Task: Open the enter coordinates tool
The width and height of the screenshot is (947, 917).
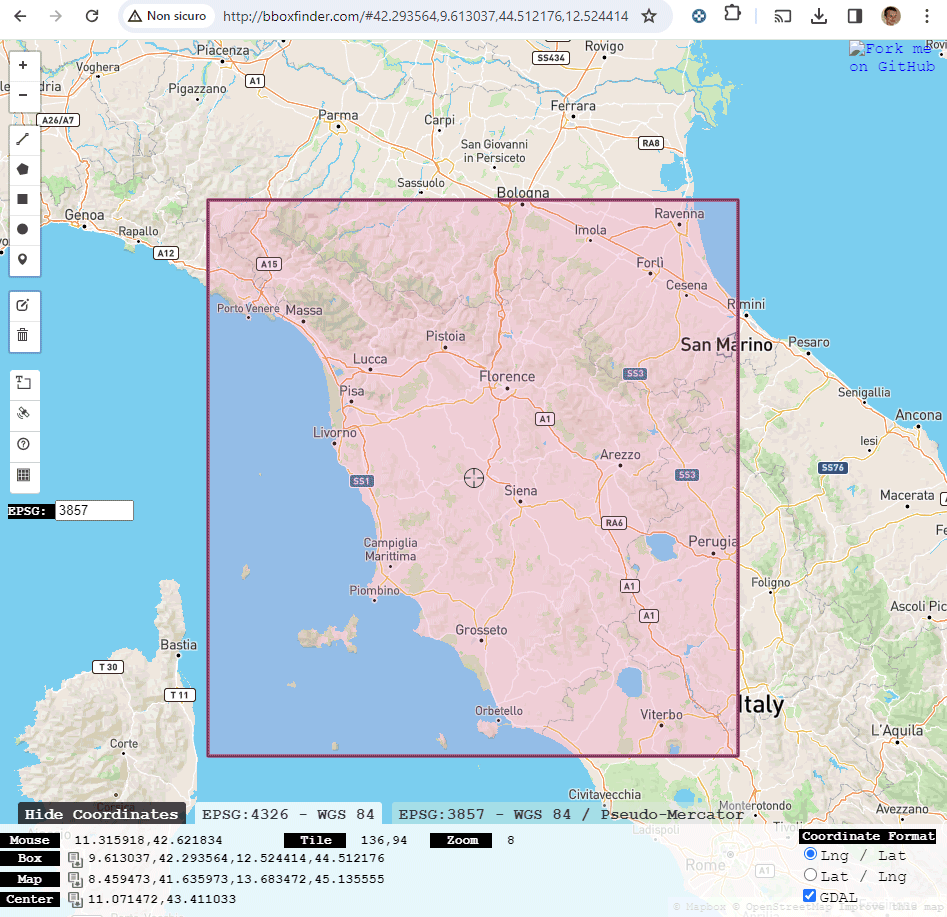Action: (24, 383)
